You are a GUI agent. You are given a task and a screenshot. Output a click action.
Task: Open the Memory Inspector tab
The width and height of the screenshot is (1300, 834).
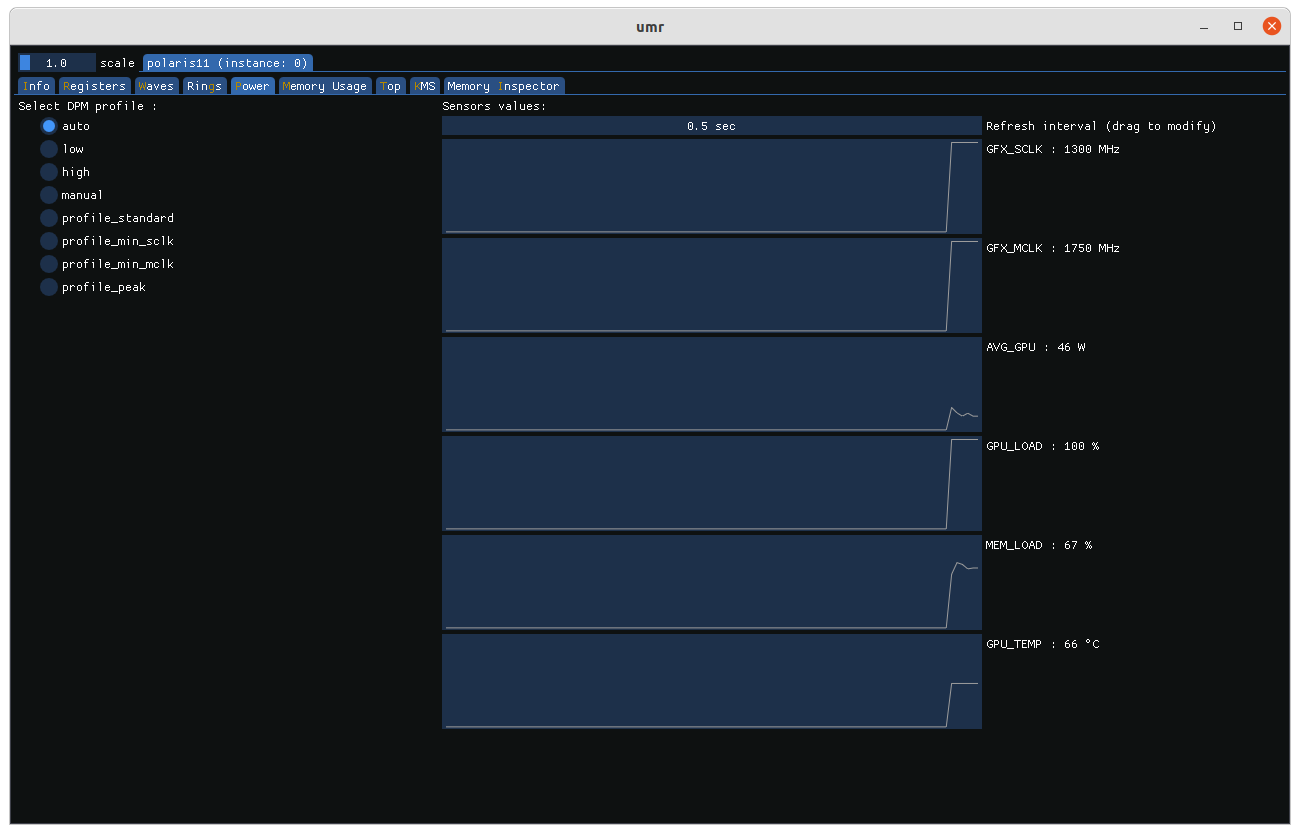coord(504,86)
